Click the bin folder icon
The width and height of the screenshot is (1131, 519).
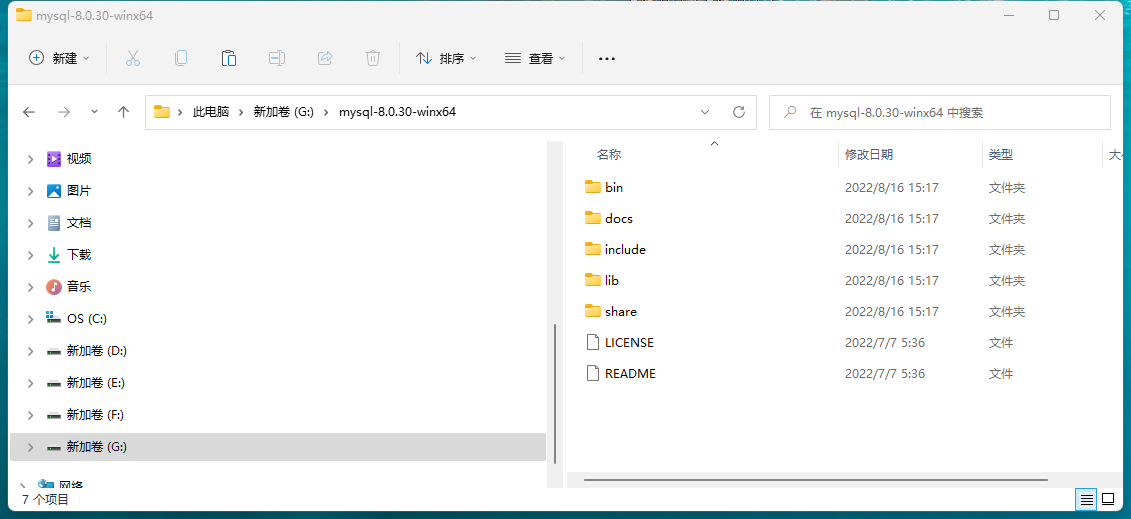tap(593, 187)
